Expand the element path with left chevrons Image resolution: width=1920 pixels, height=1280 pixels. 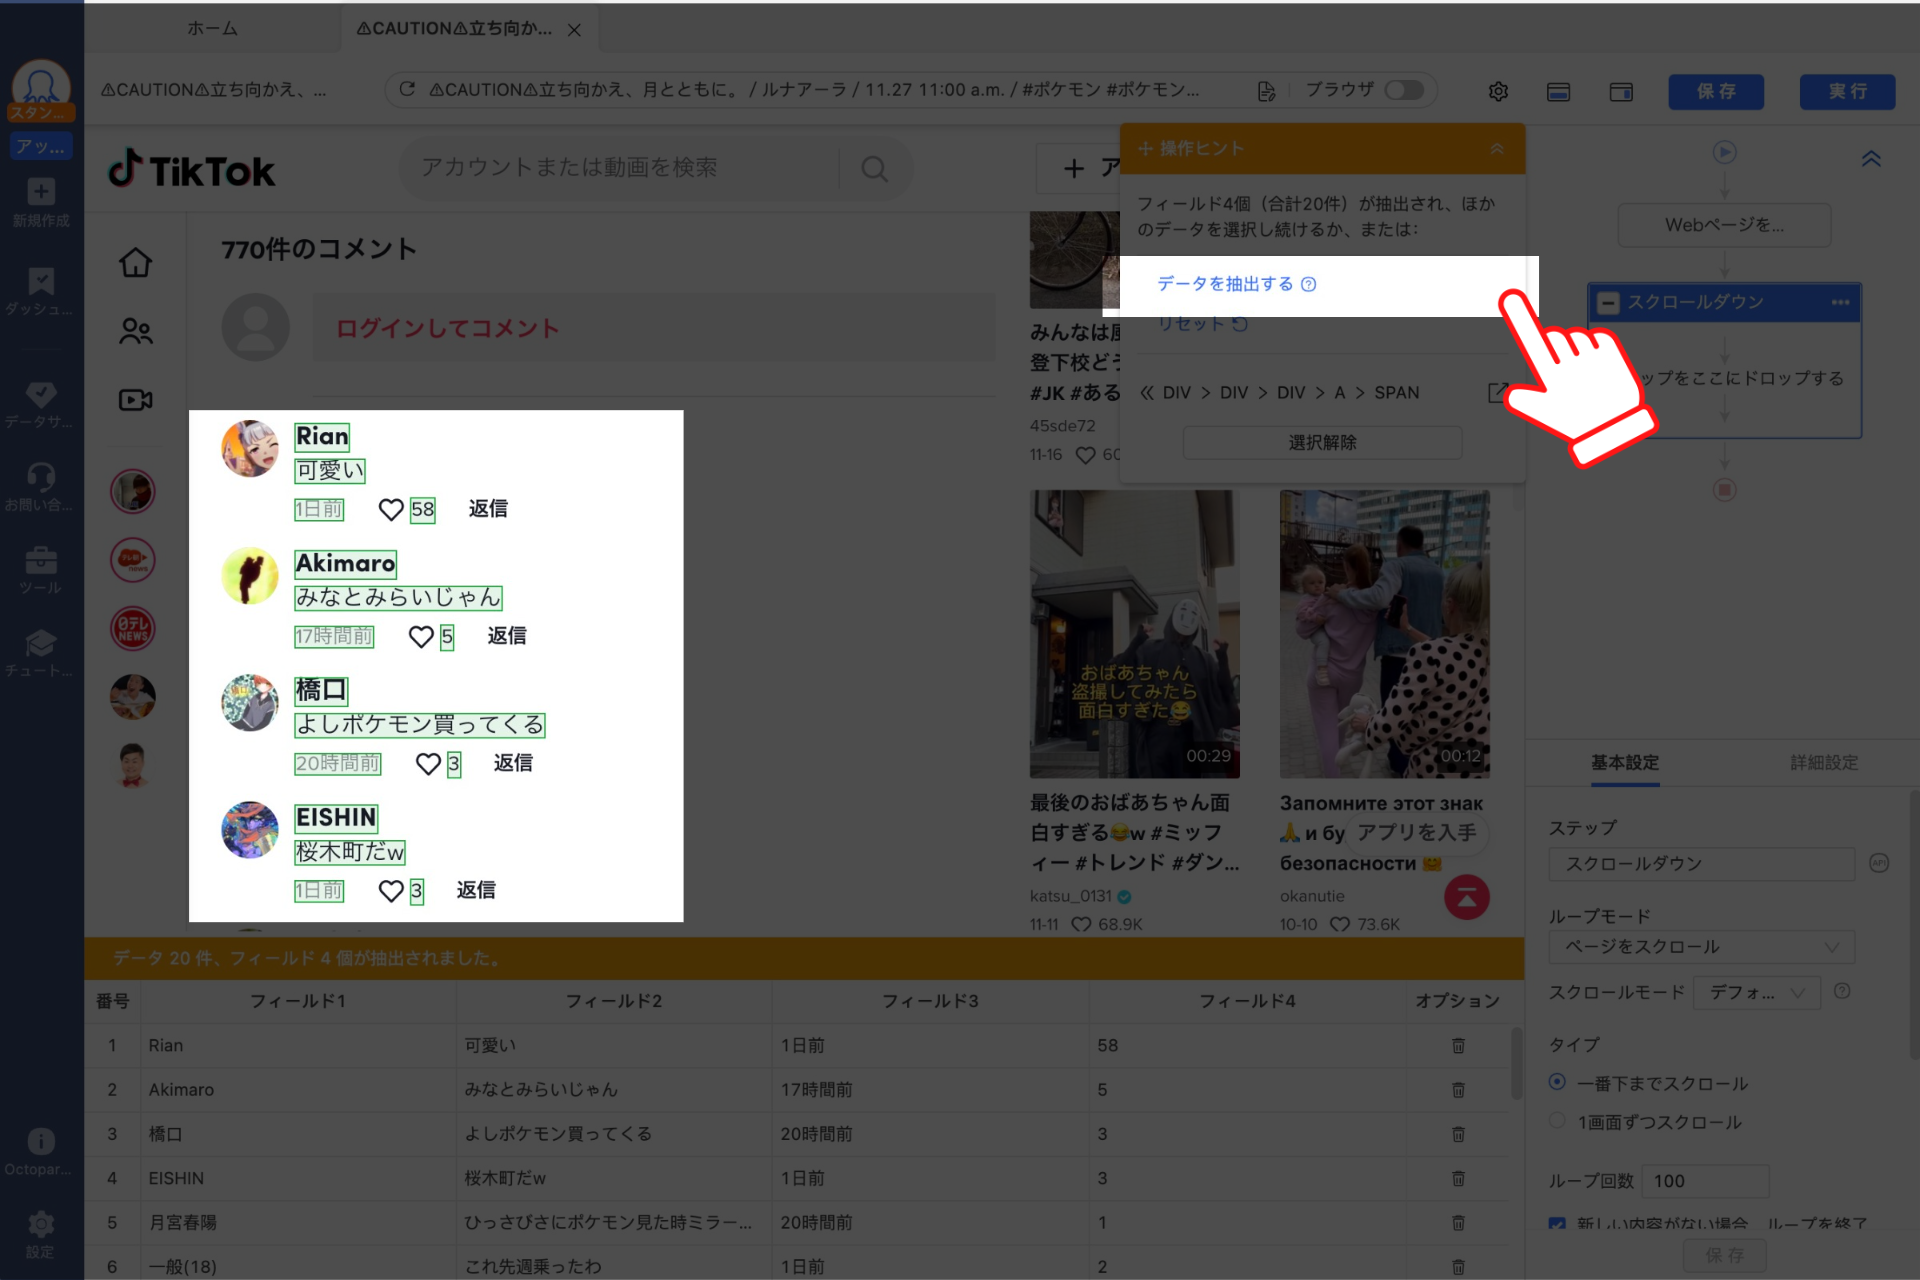(x=1147, y=393)
